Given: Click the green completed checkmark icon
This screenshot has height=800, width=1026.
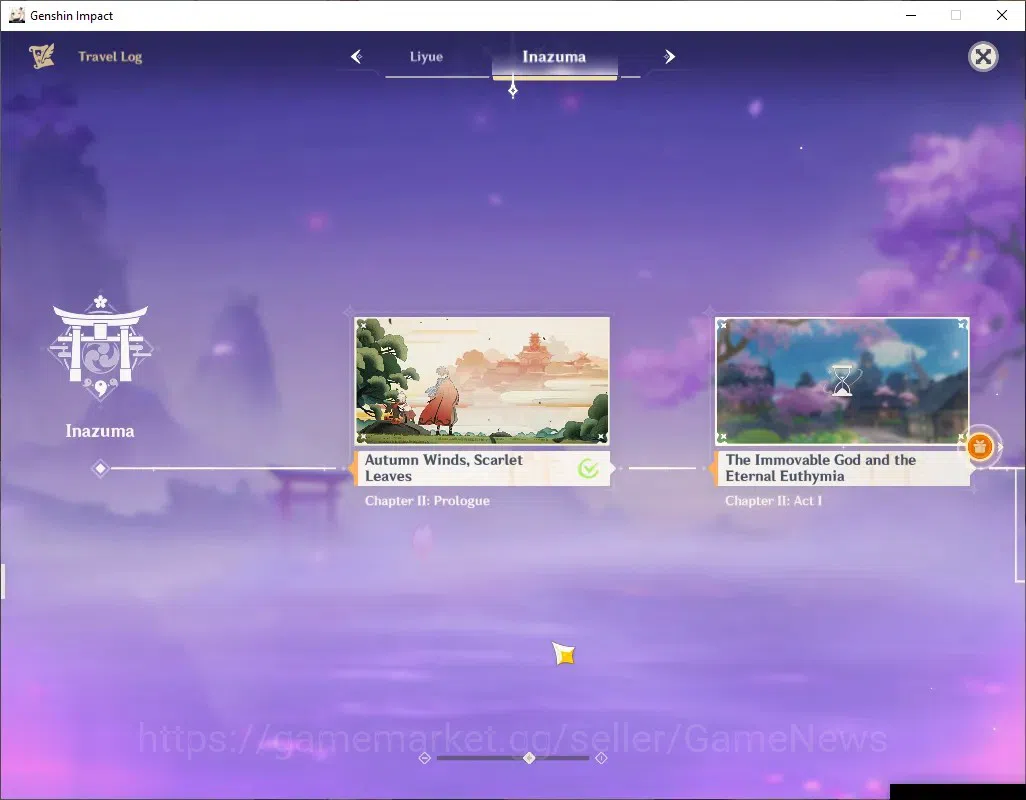Looking at the screenshot, I should 588,468.
